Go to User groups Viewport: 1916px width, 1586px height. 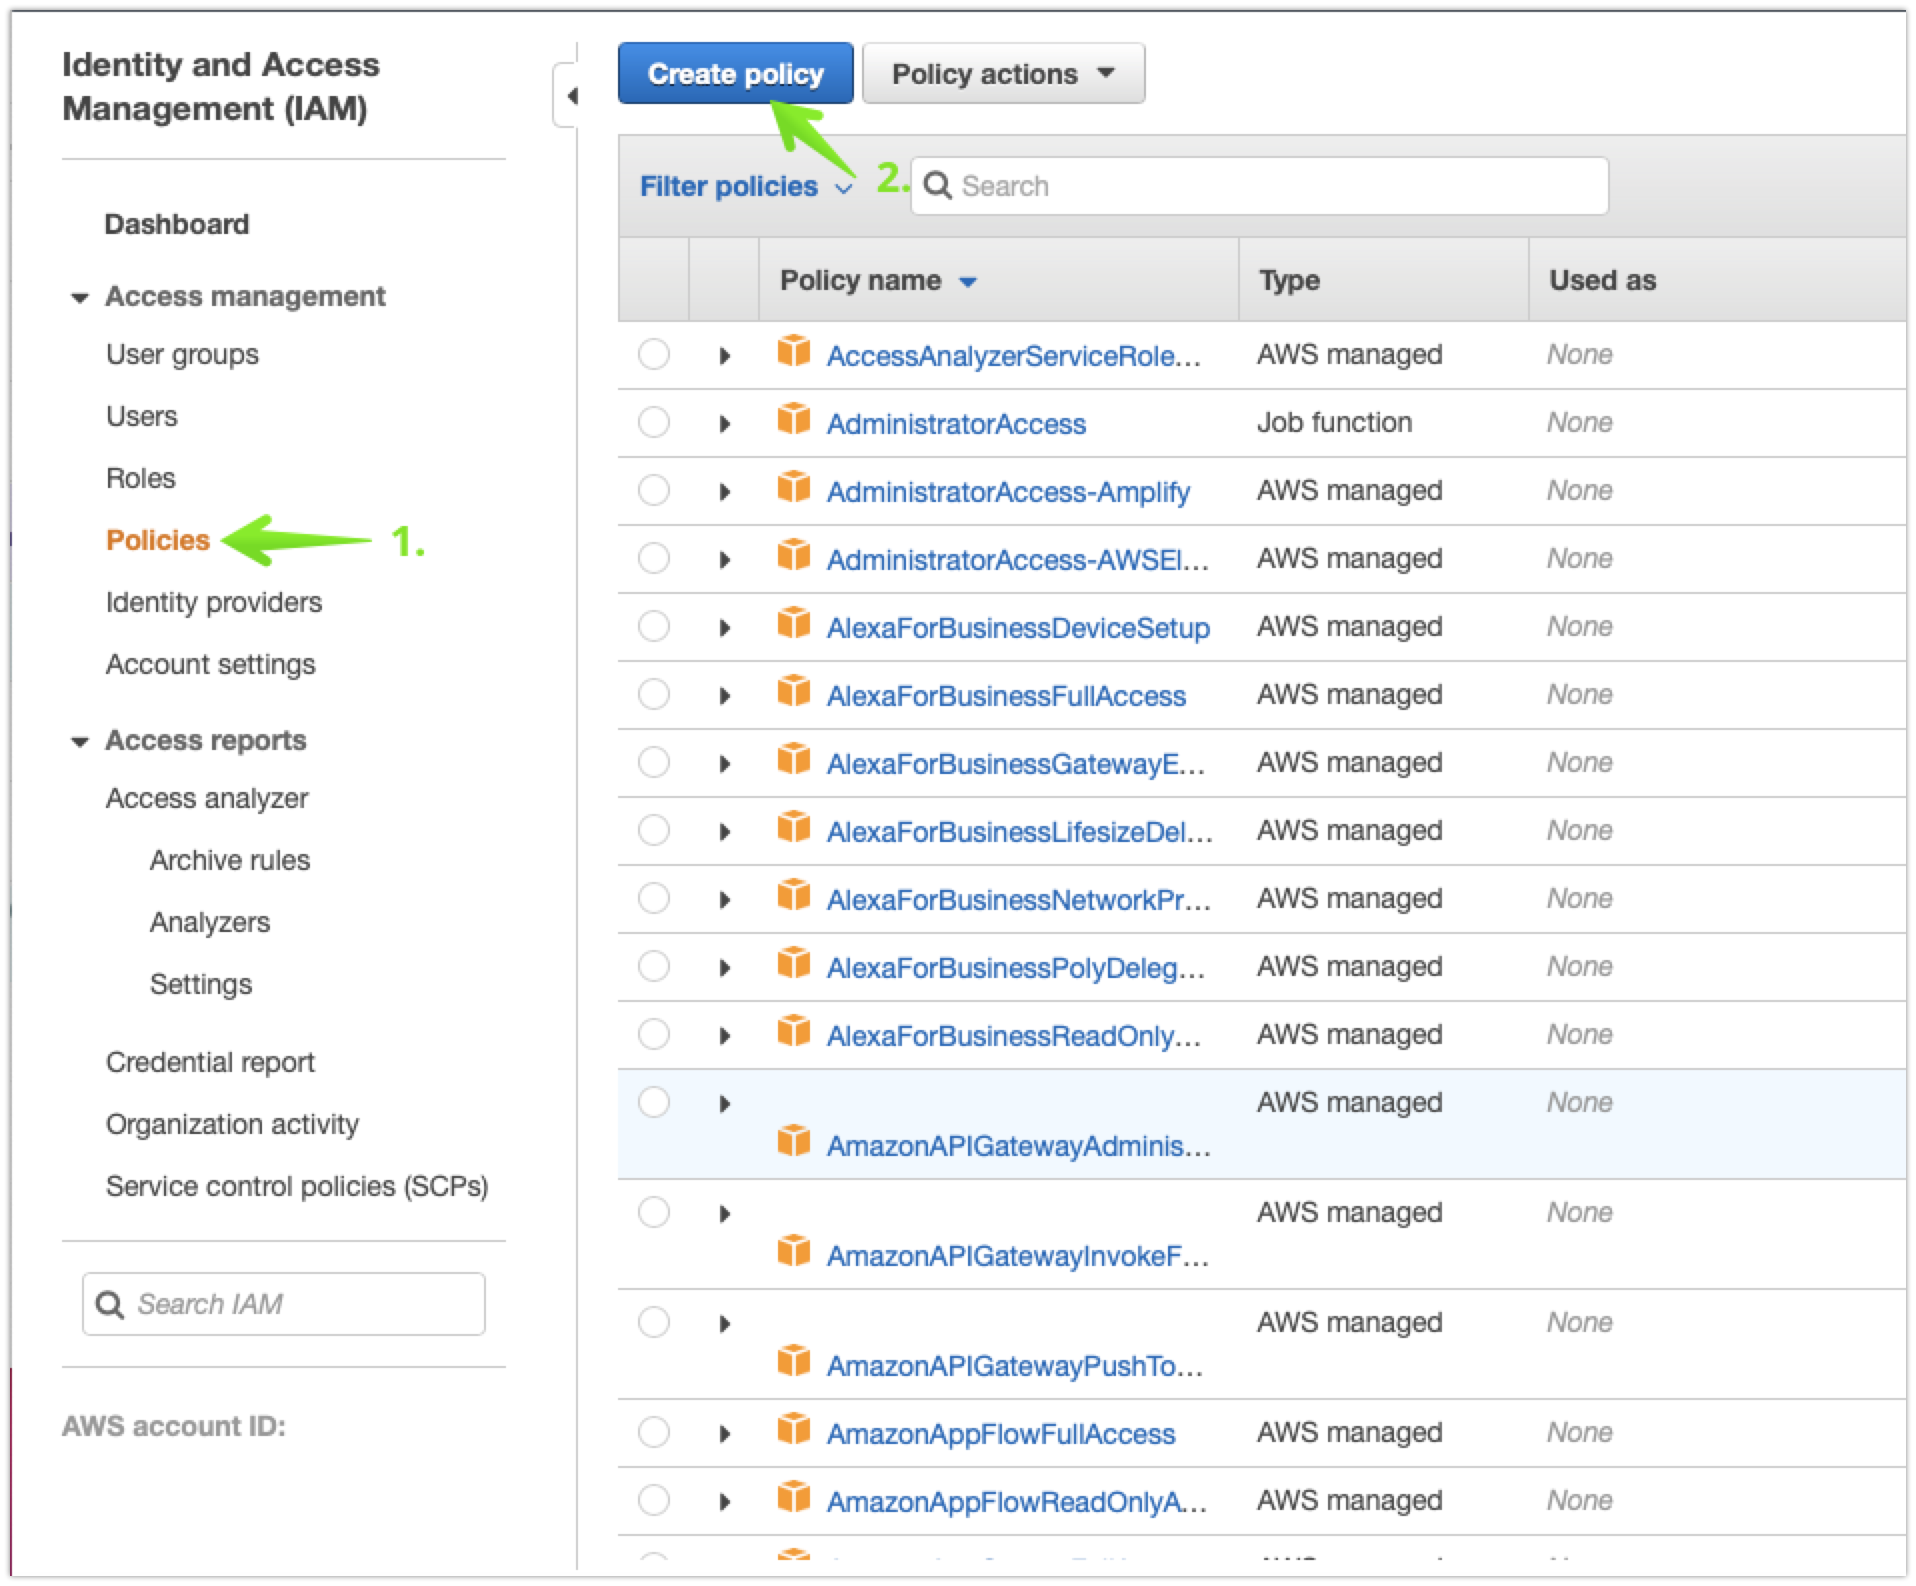pos(182,354)
